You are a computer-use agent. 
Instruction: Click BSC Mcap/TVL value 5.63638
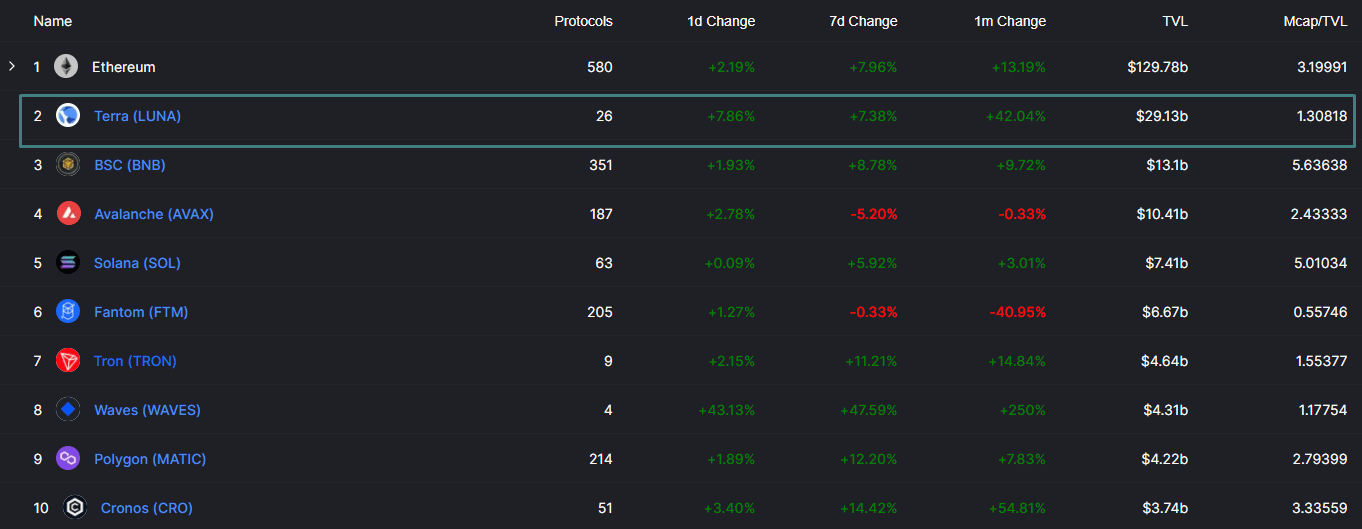pyautogui.click(x=1322, y=165)
